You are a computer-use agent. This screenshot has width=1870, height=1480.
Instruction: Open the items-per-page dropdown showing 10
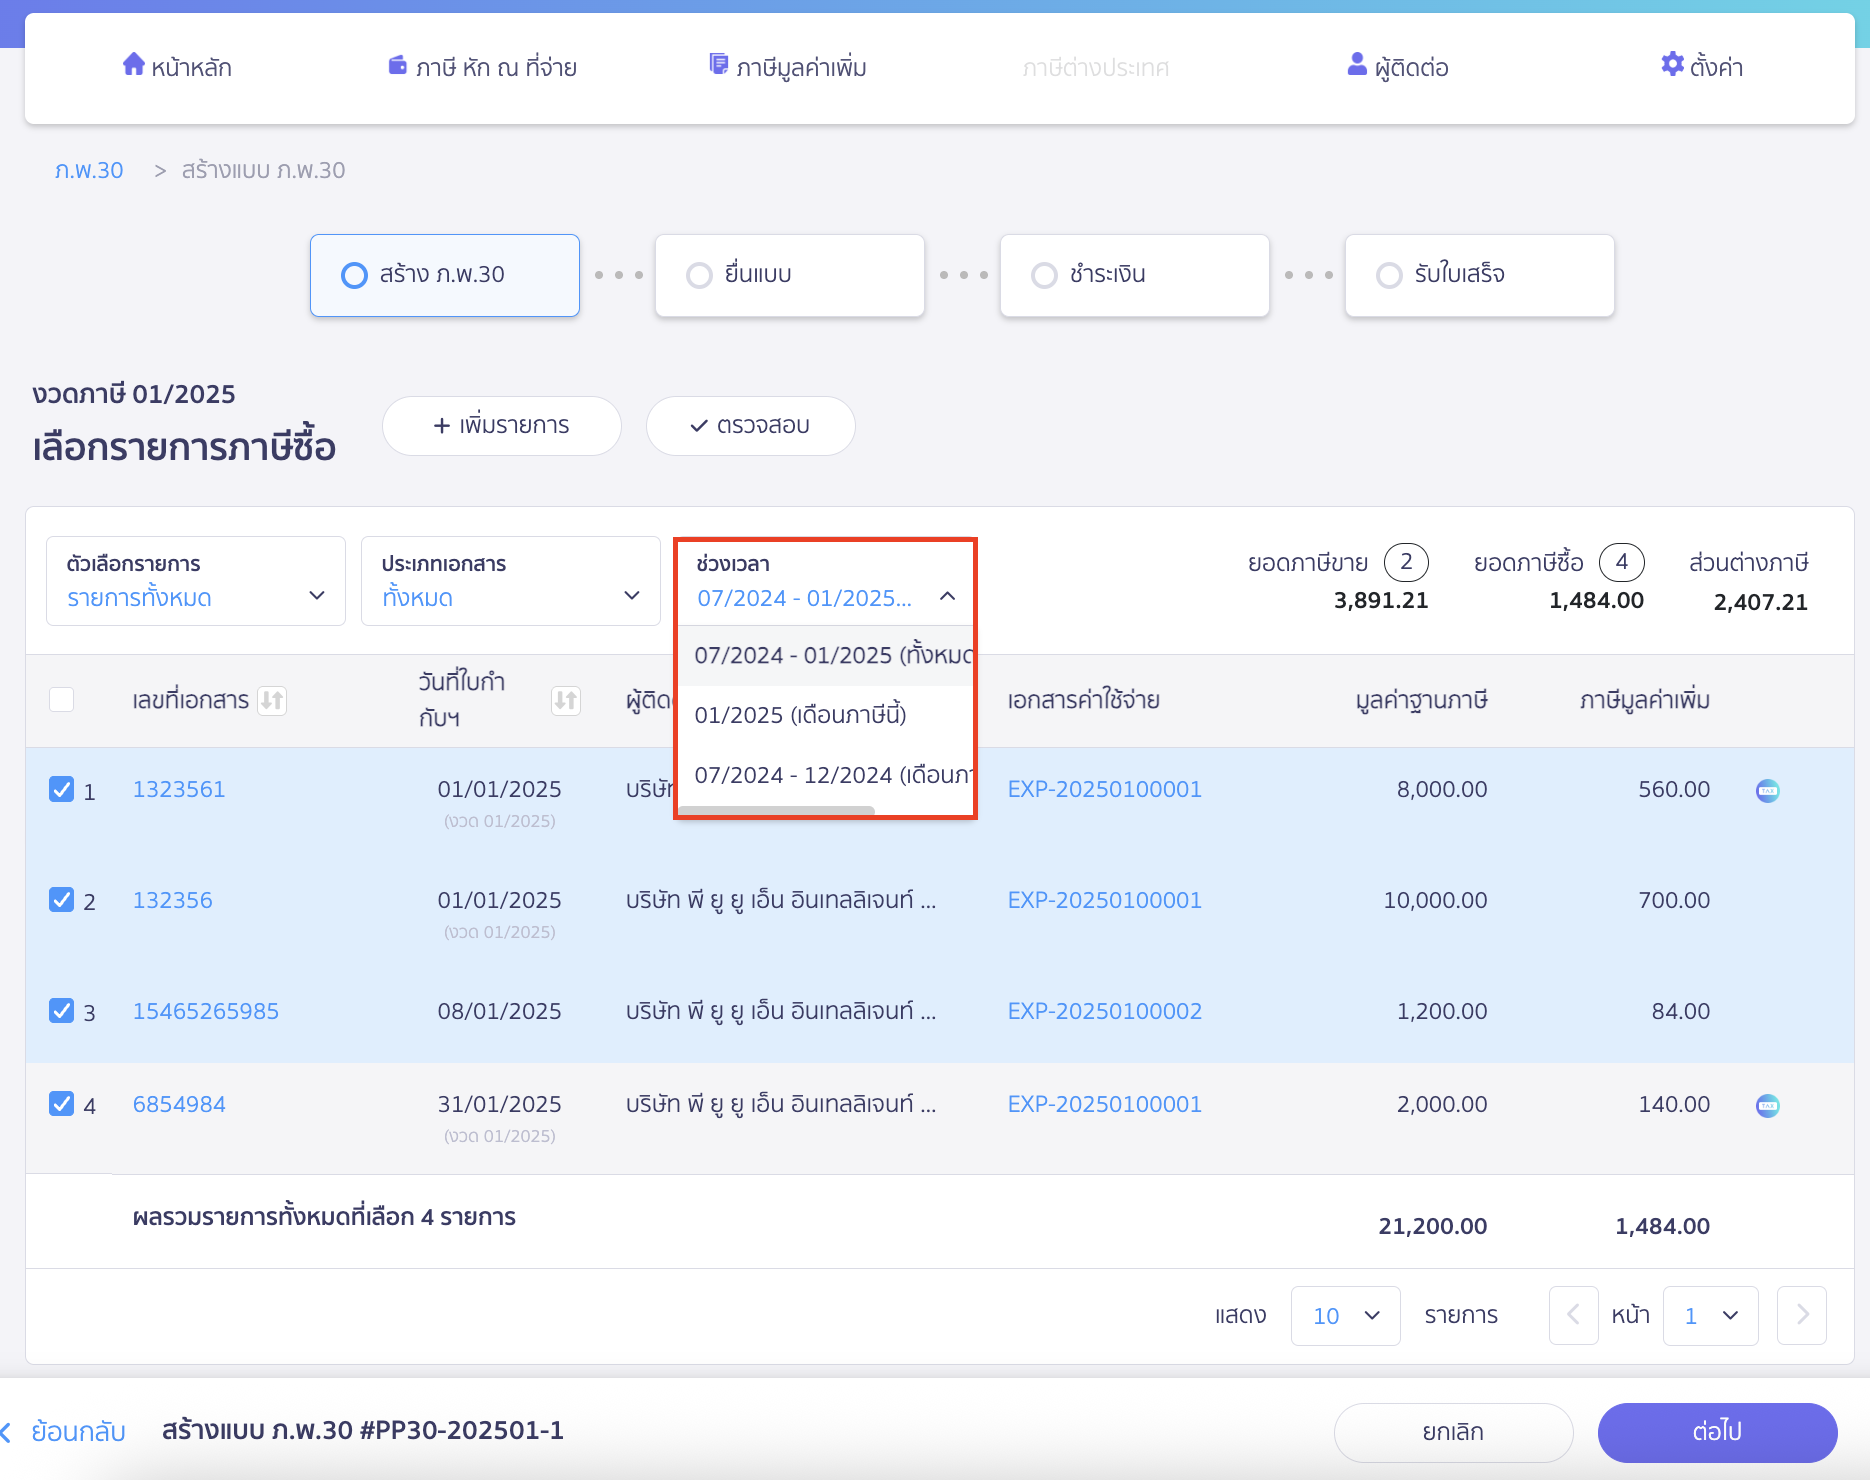1345,1316
